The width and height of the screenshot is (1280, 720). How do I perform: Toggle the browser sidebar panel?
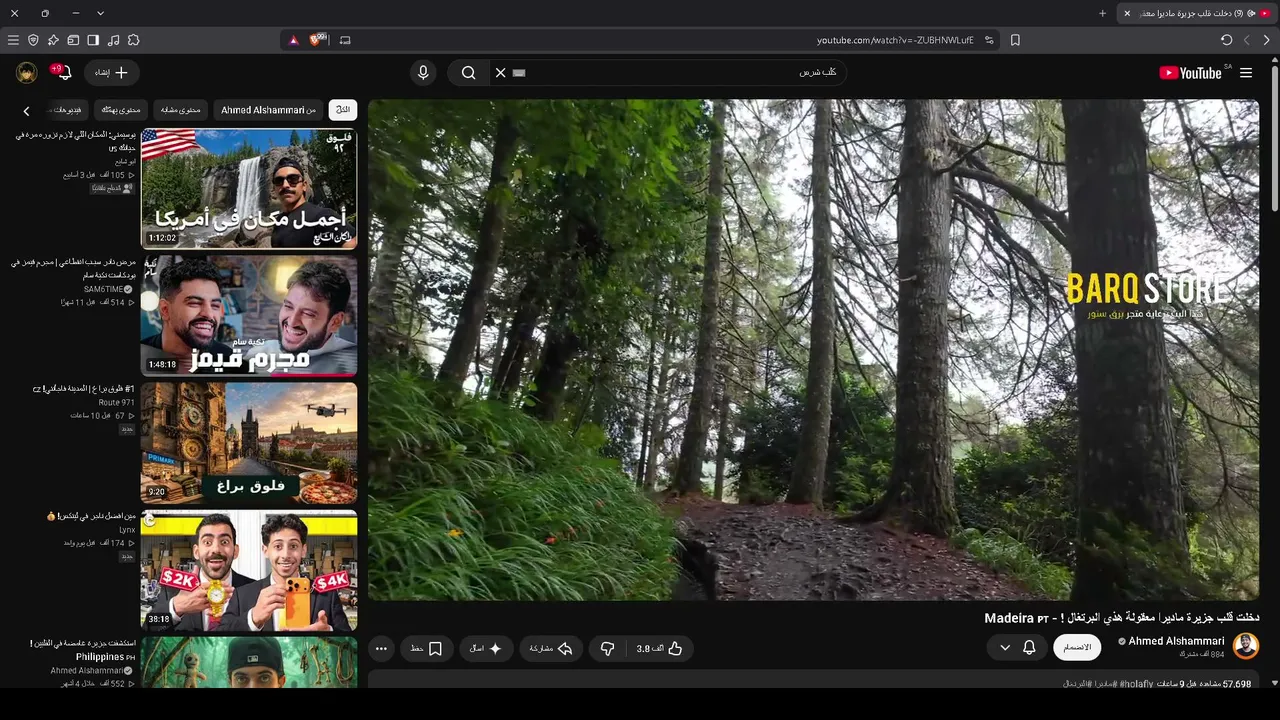point(93,40)
